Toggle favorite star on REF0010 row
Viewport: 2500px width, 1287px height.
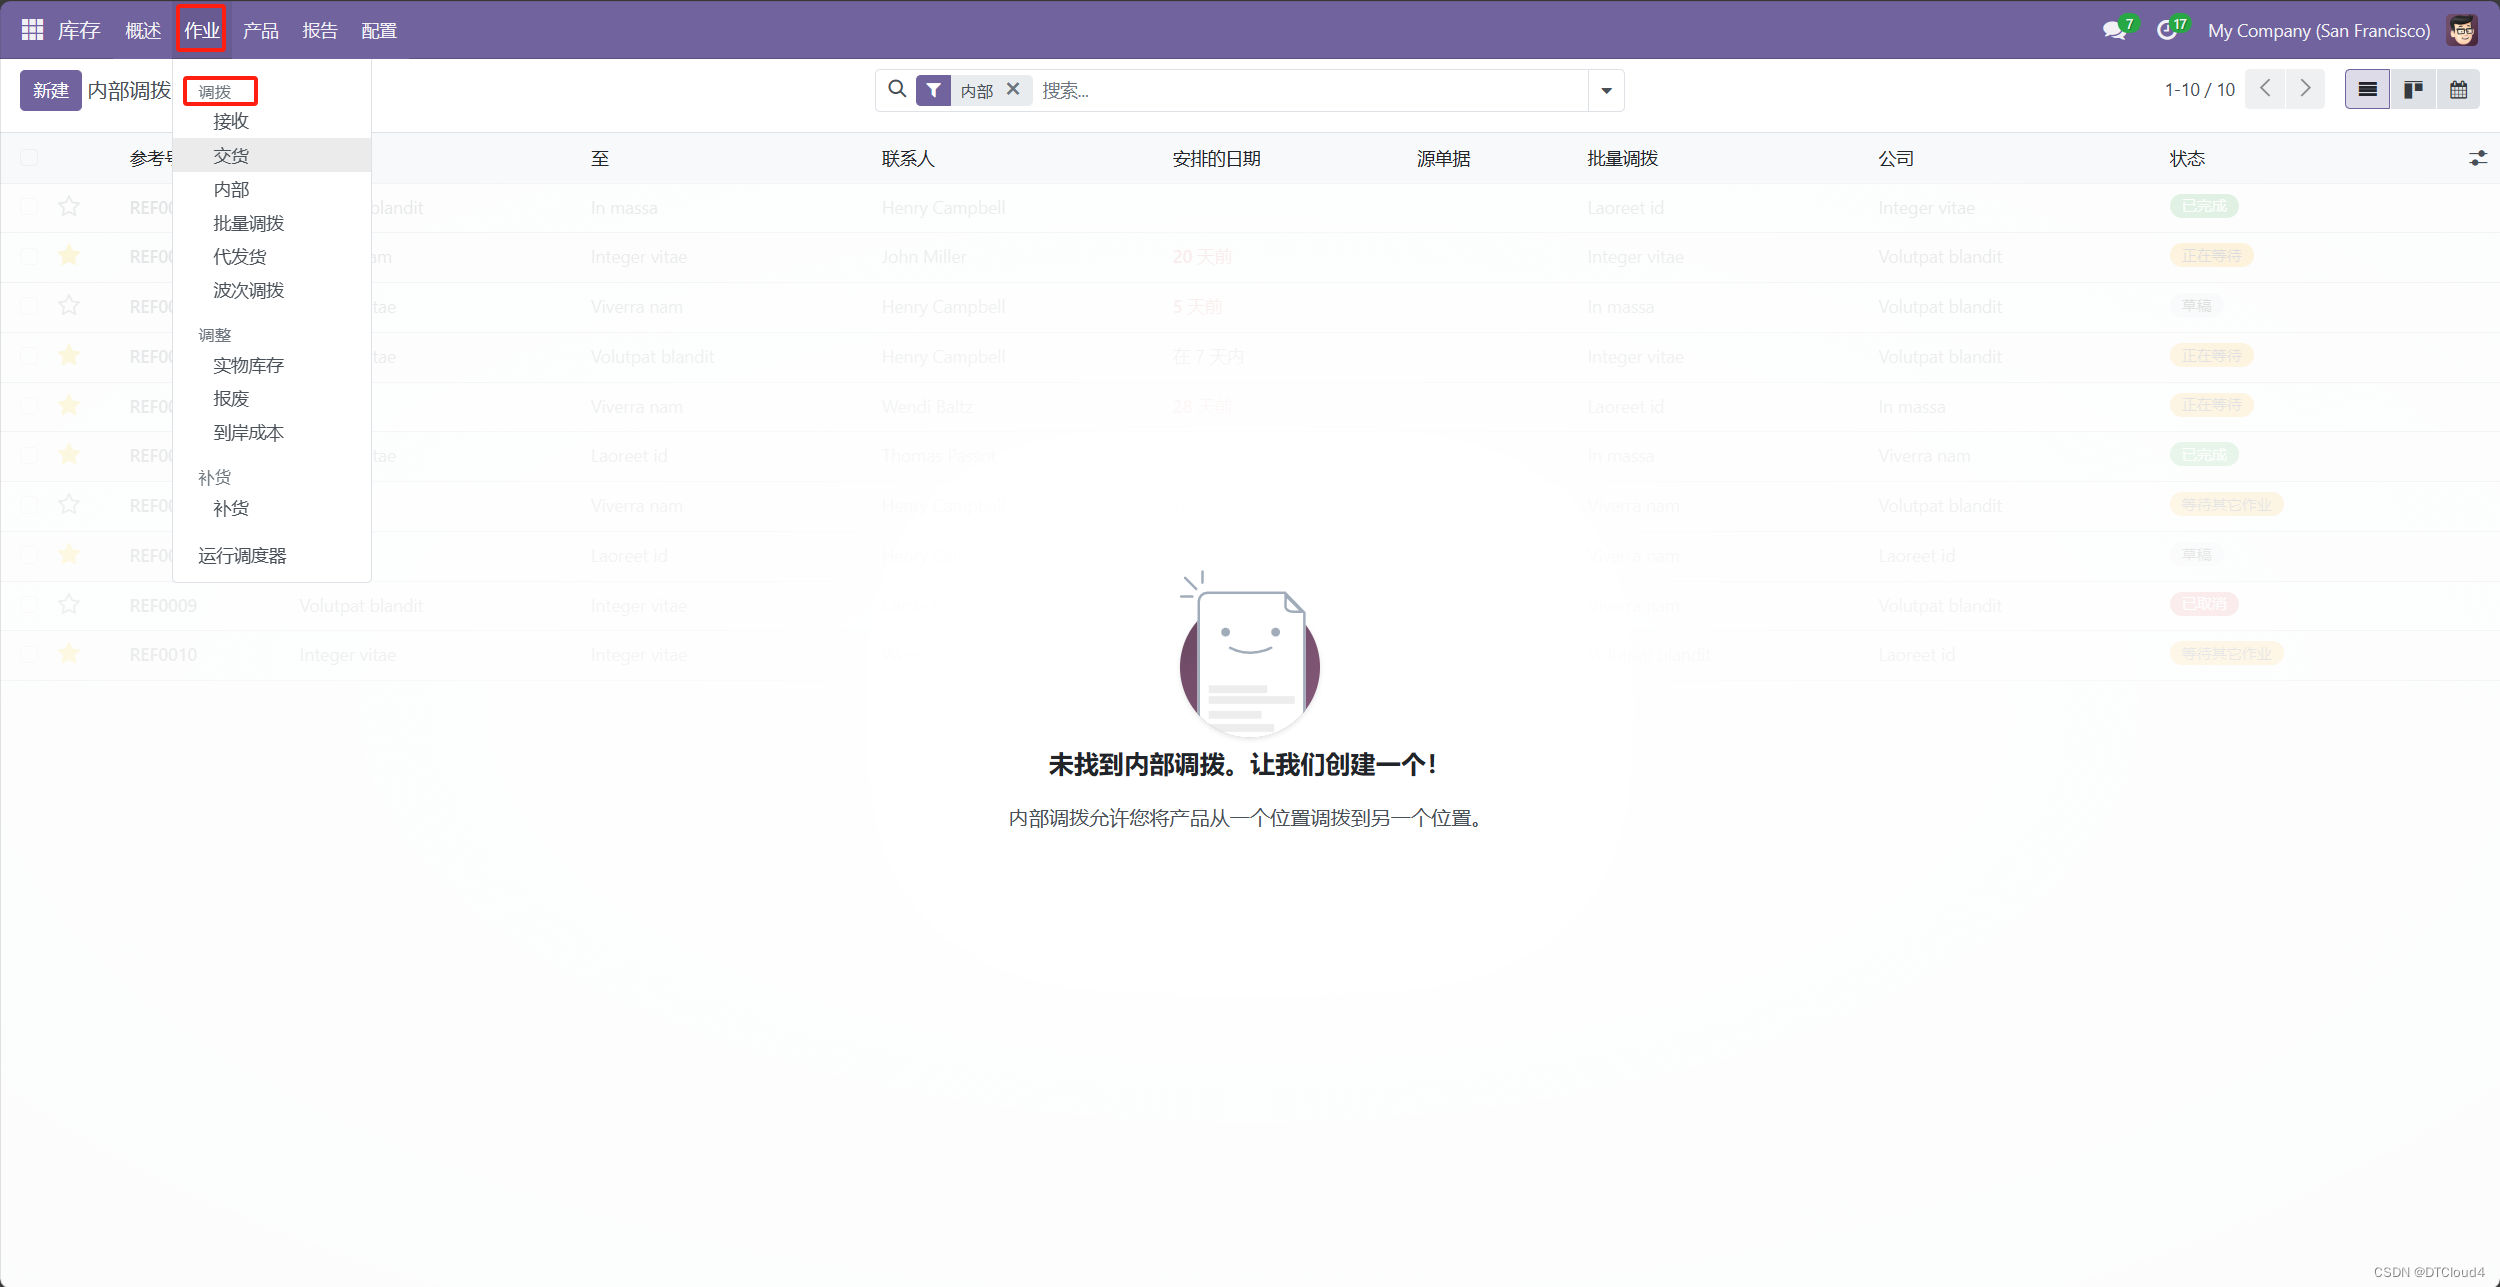(x=69, y=654)
